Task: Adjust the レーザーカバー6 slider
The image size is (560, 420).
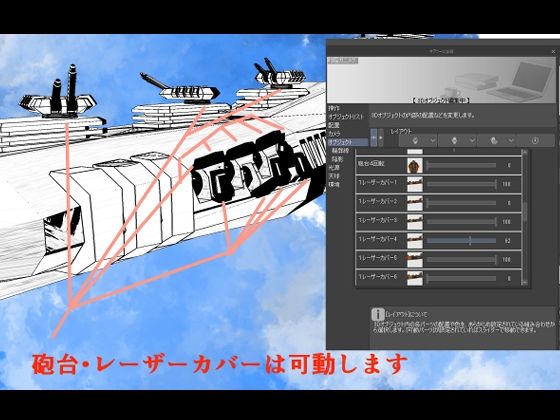Action: tap(461, 278)
